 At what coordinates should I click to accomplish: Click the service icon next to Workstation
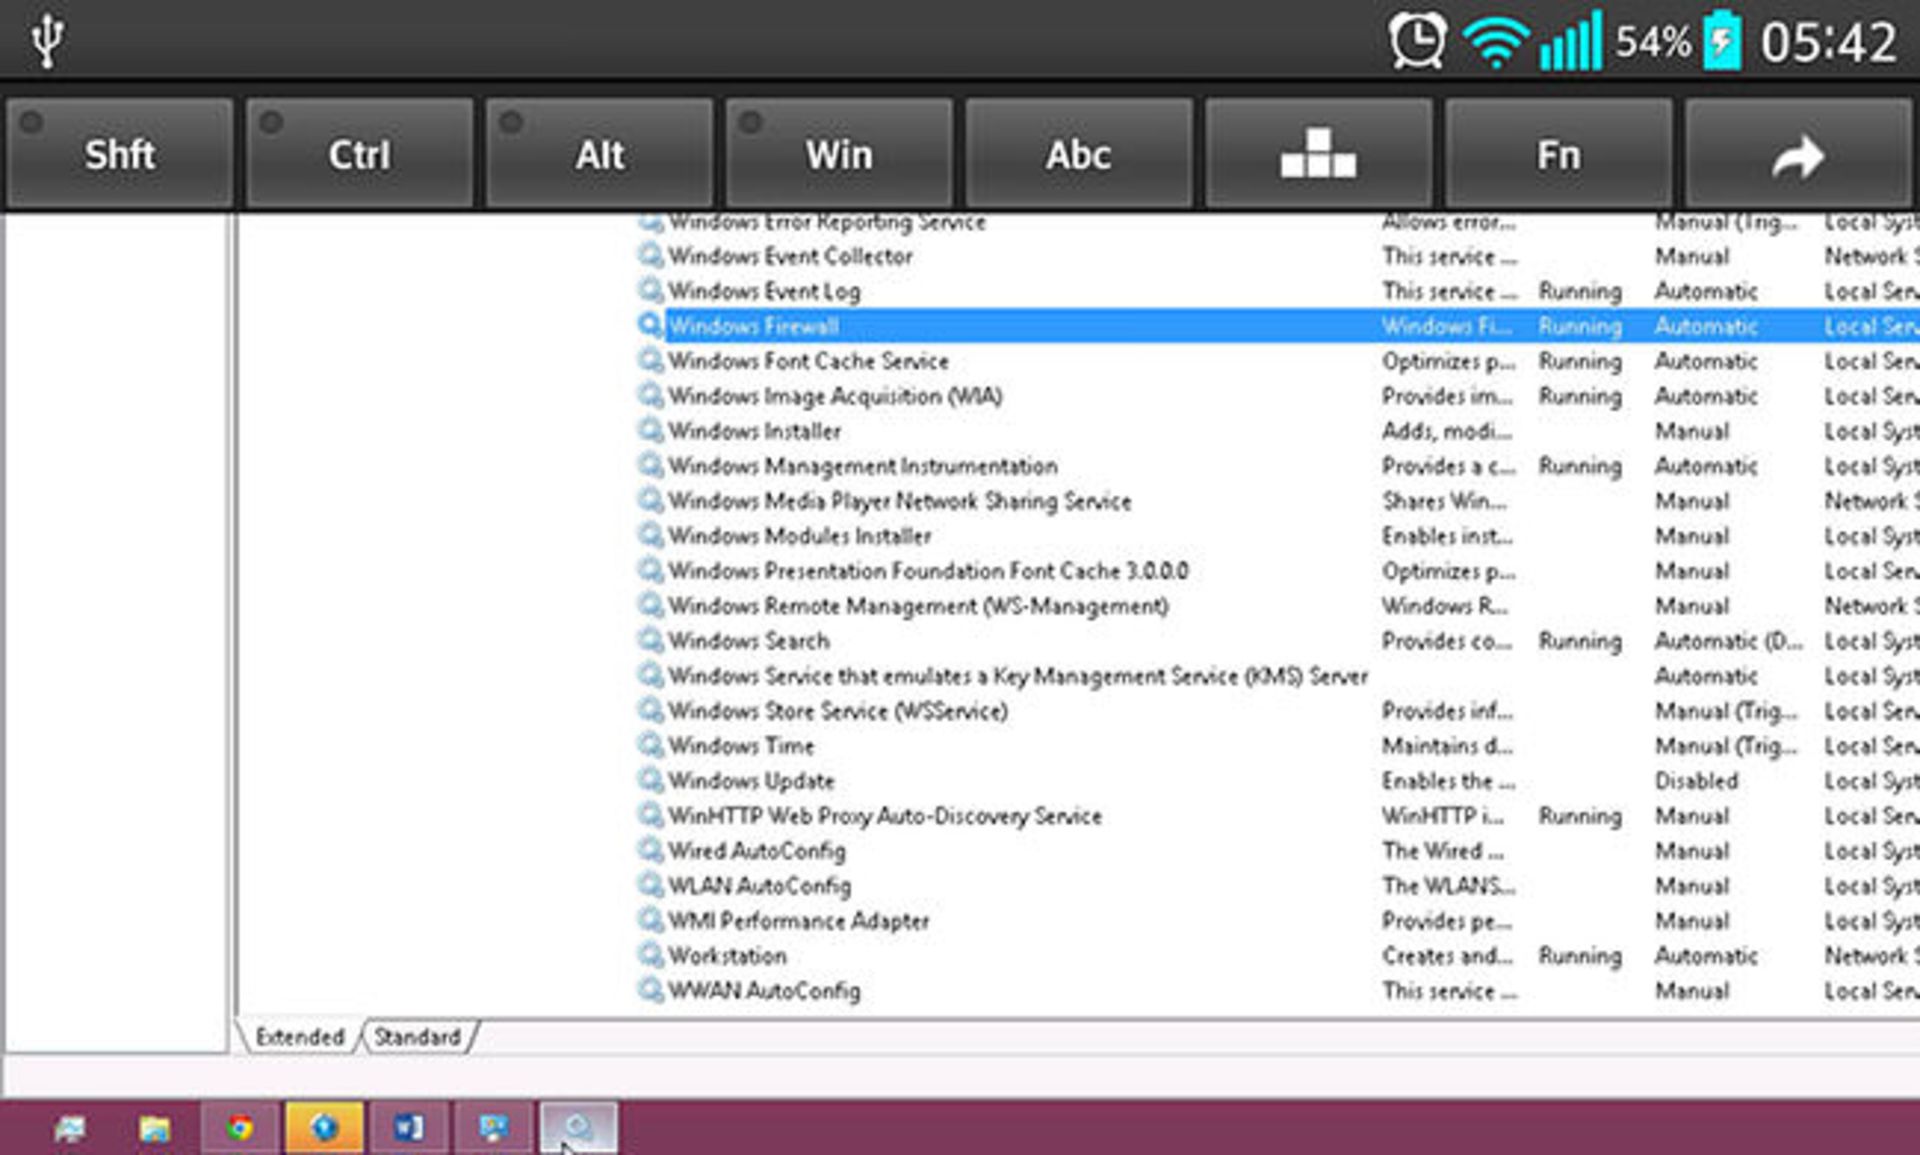tap(651, 956)
